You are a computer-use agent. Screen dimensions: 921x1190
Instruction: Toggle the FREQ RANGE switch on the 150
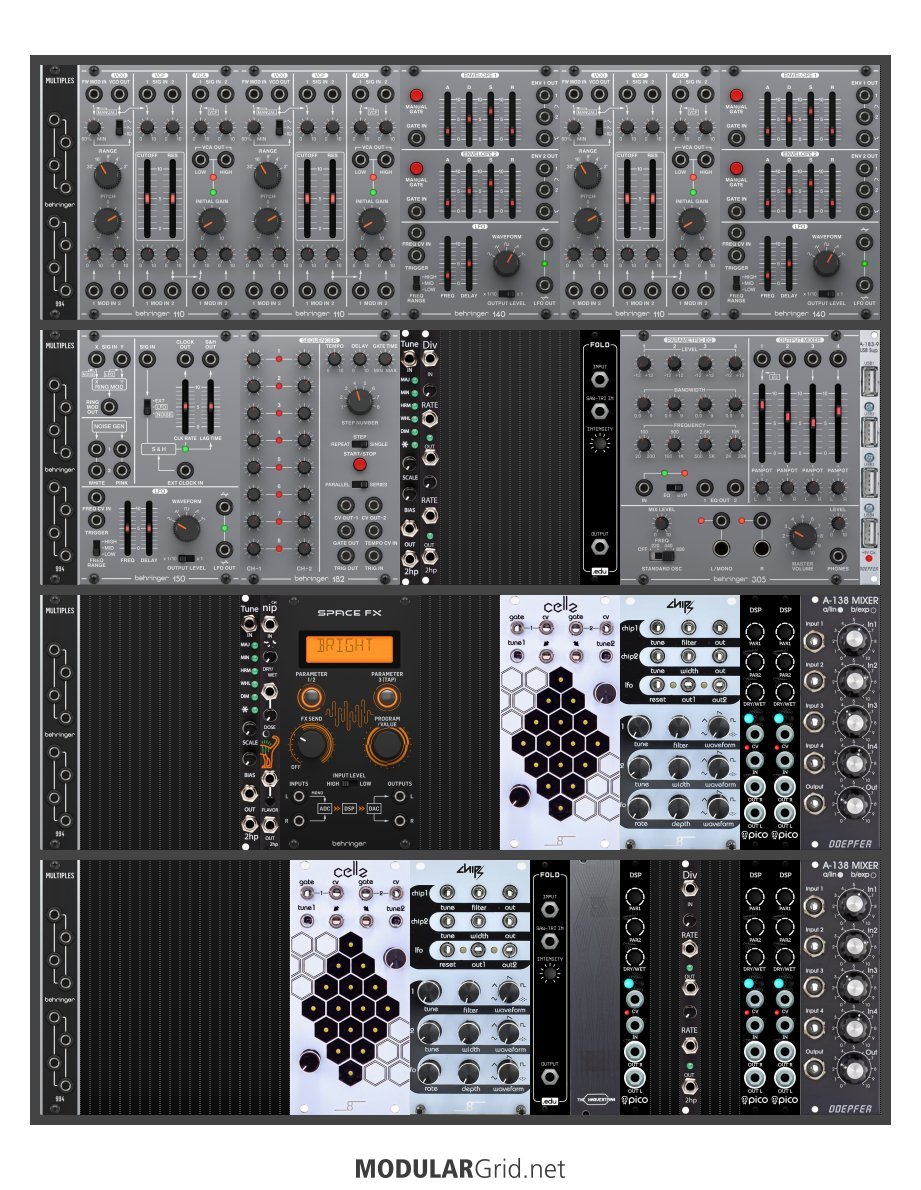coord(96,546)
